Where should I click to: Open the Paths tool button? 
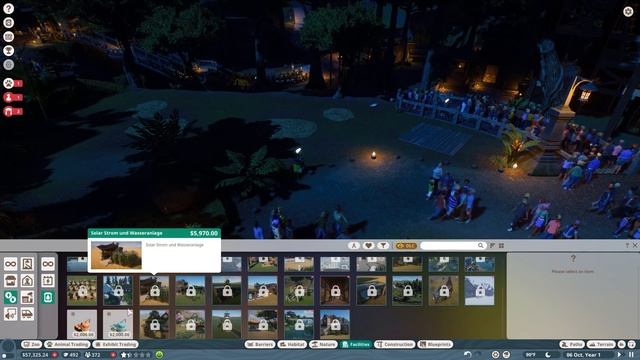click(572, 344)
